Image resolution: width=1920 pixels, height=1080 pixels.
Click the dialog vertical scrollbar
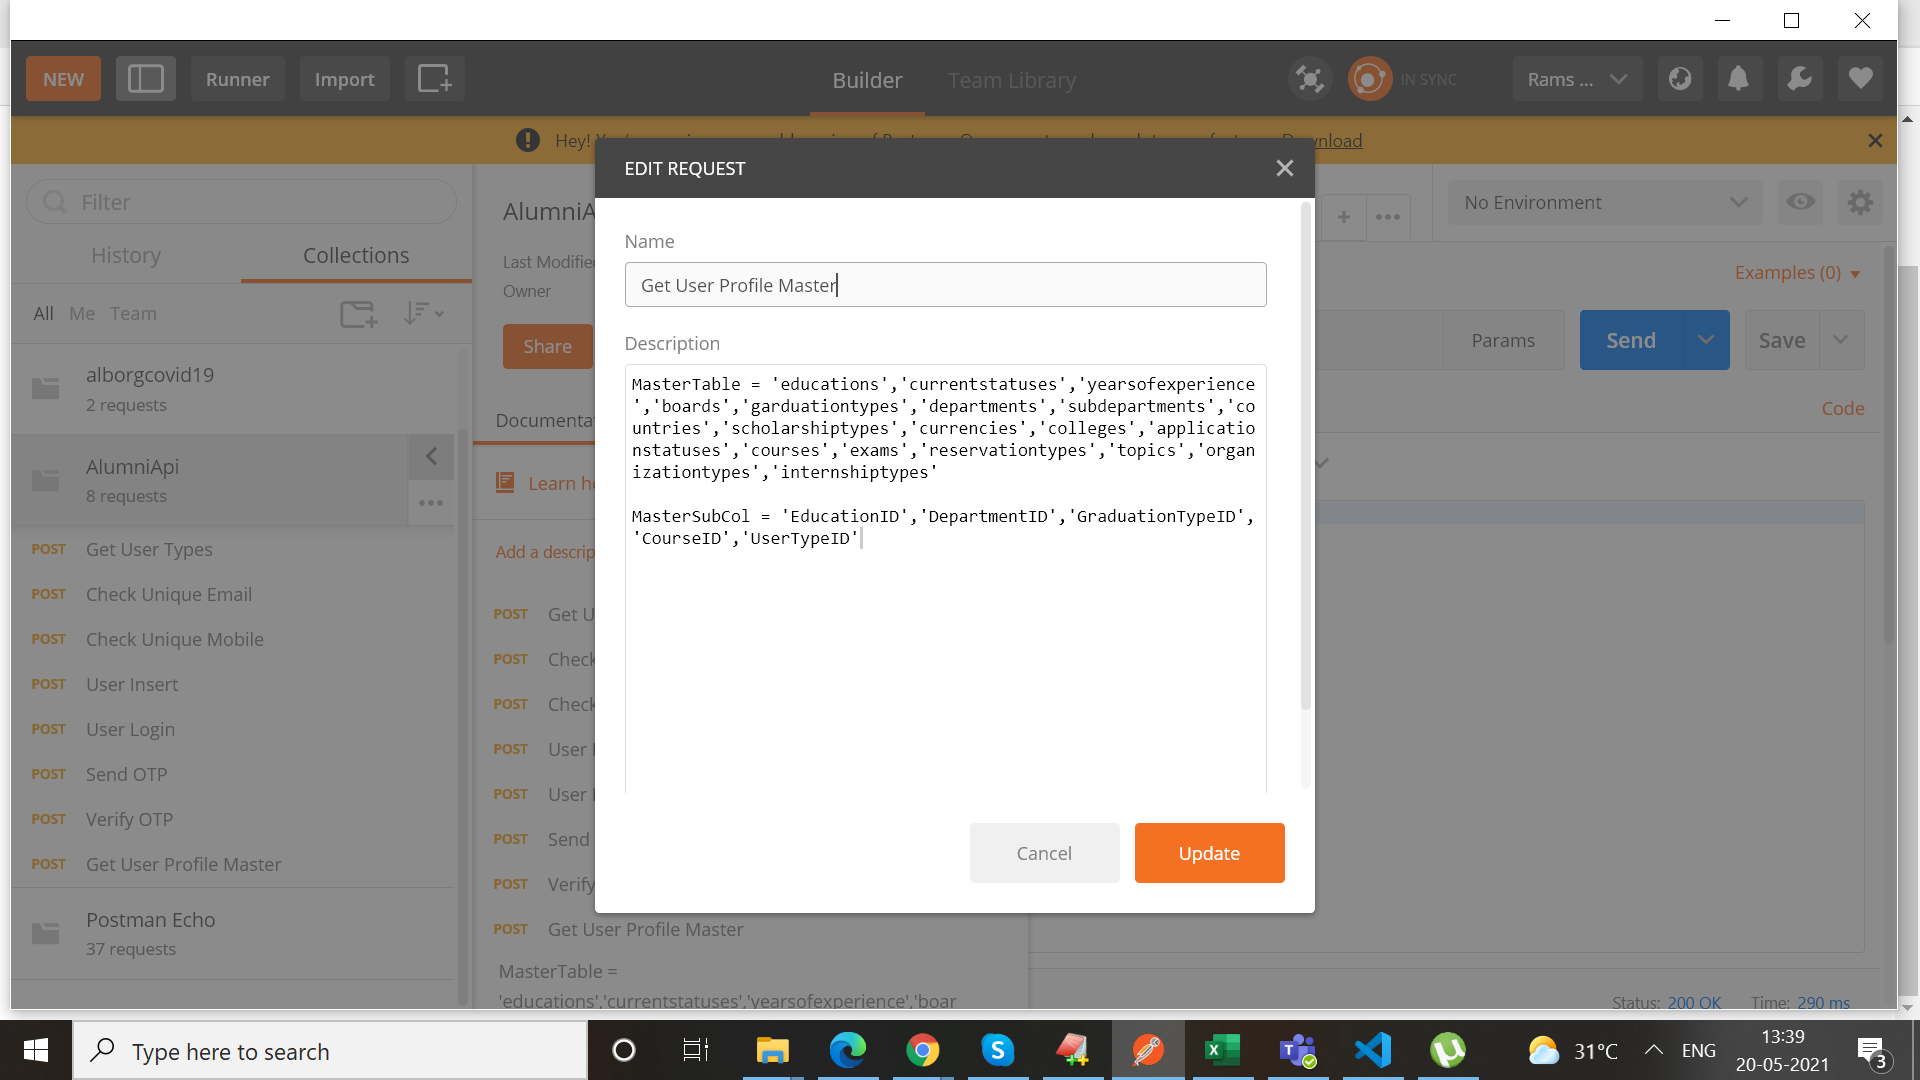tap(1305, 456)
